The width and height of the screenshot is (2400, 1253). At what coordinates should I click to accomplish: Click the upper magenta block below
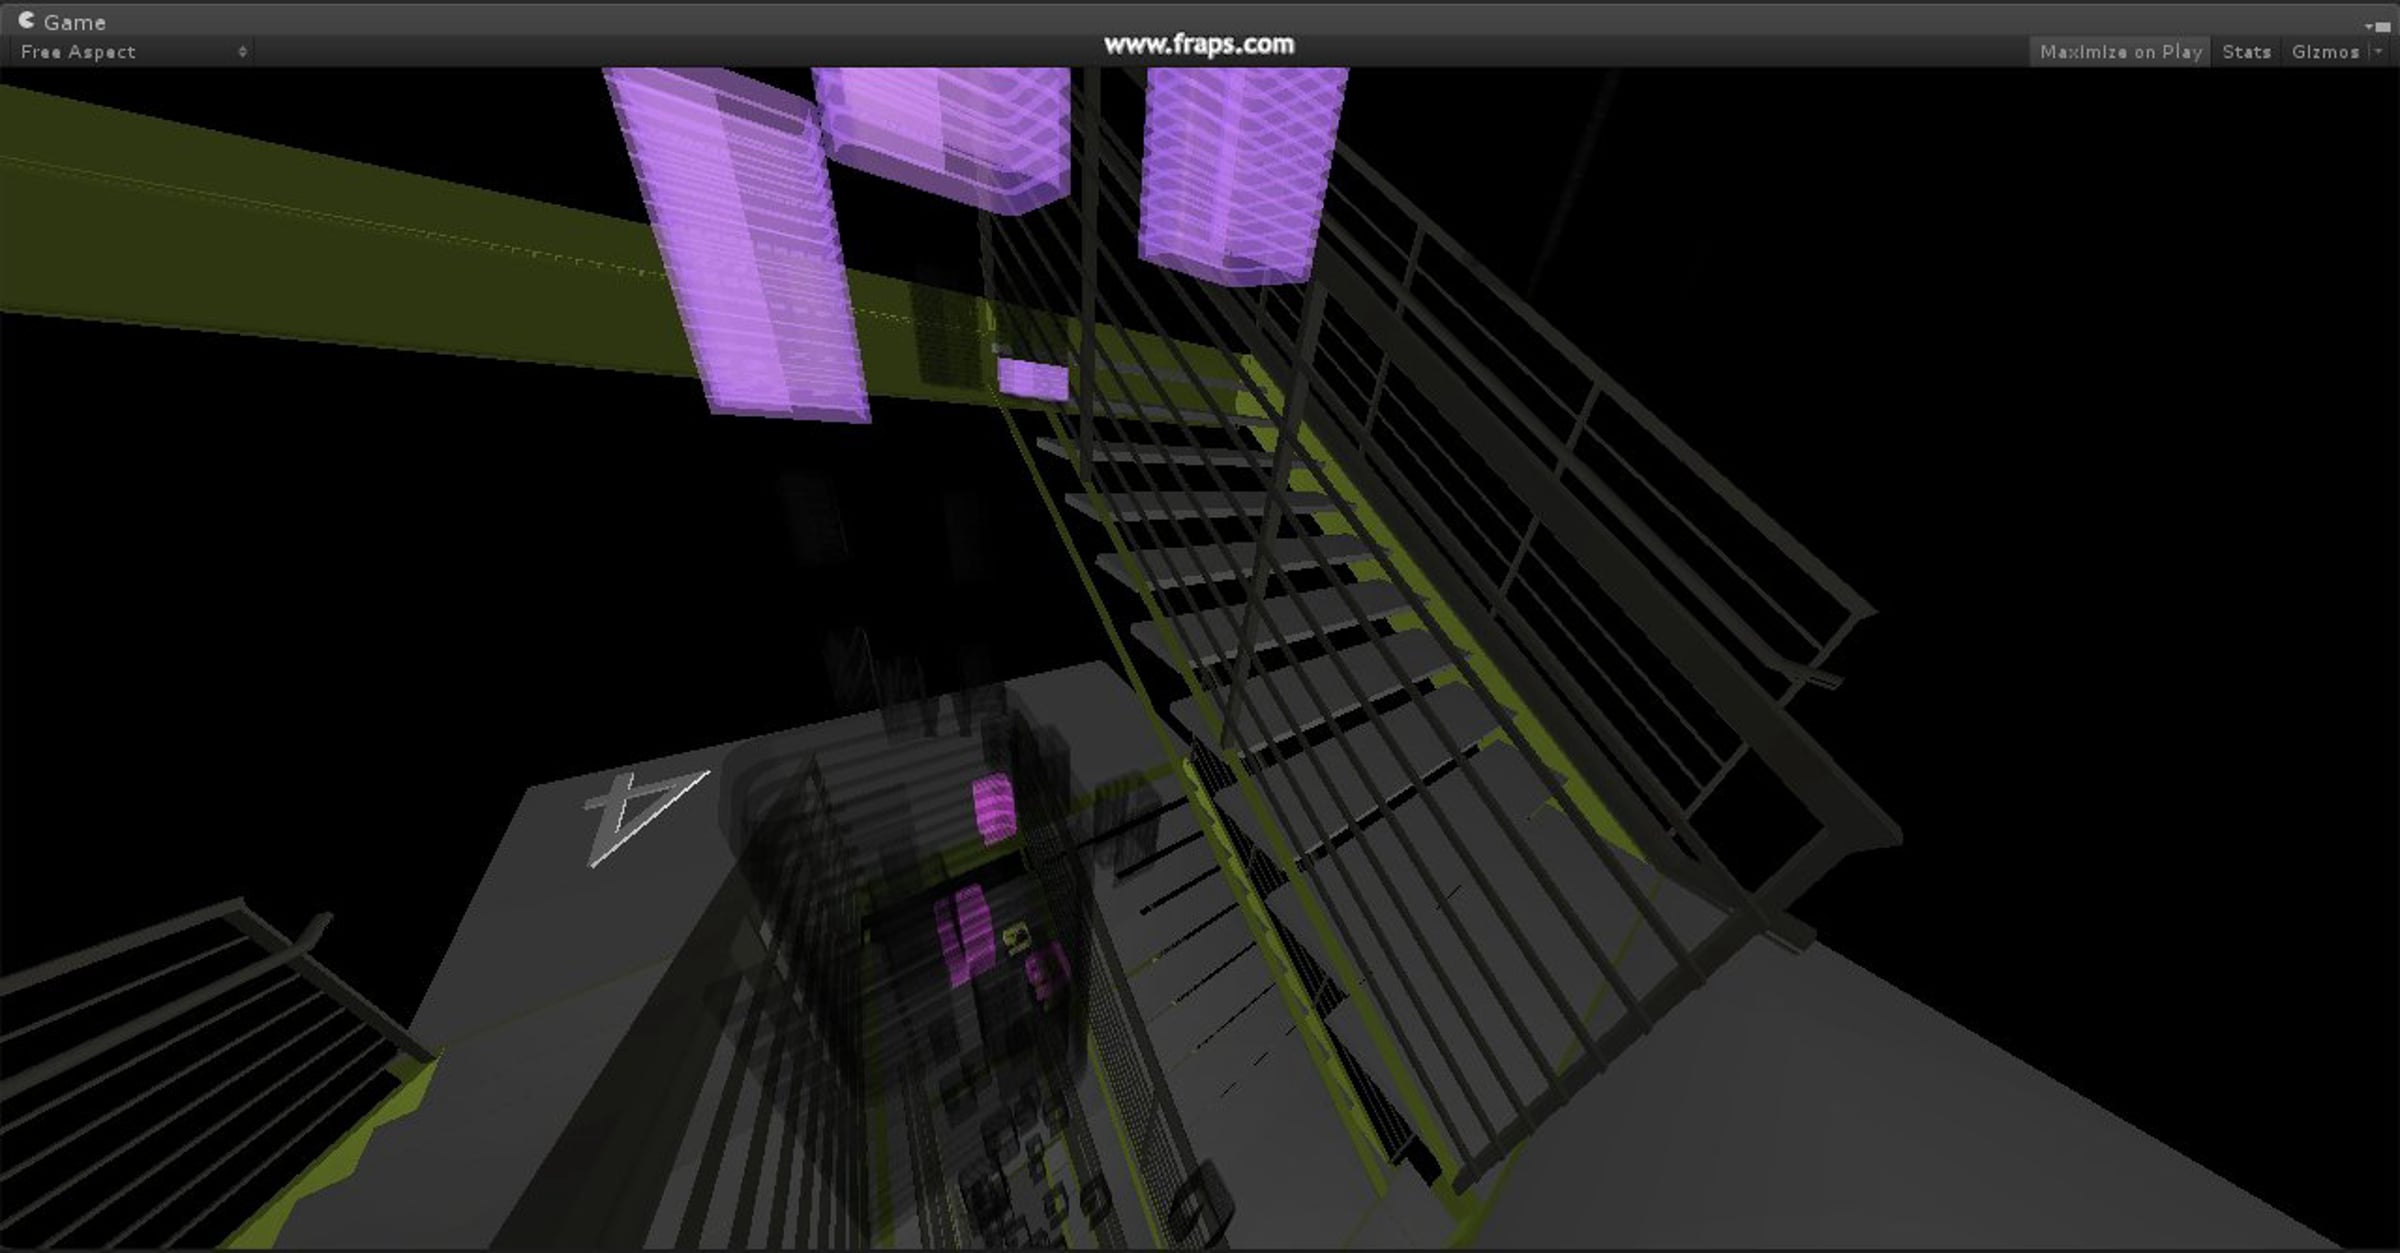pos(994,808)
